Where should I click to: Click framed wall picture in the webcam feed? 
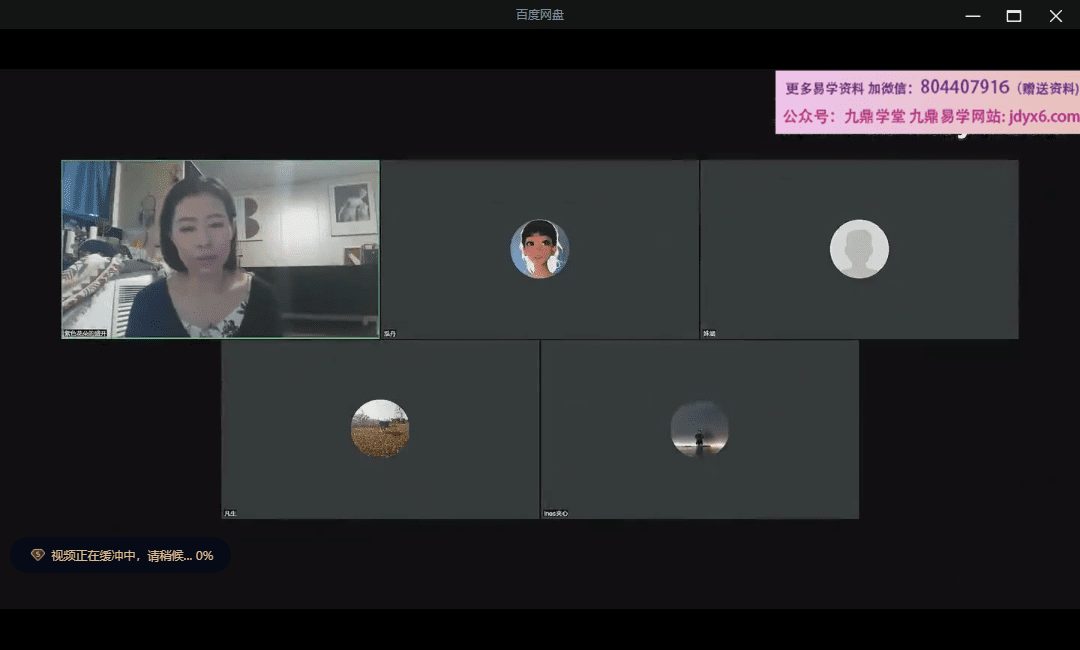[x=353, y=207]
